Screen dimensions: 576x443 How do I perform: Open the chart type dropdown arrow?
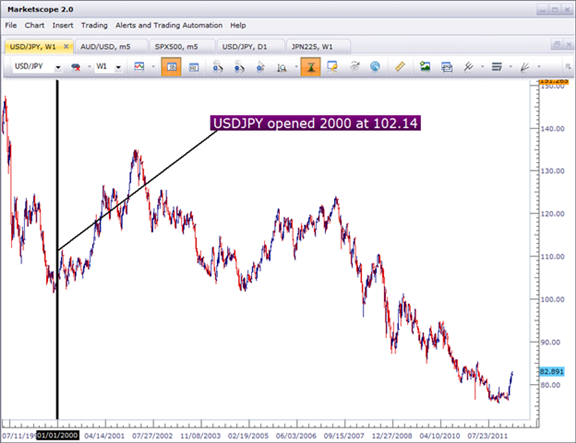(x=153, y=67)
